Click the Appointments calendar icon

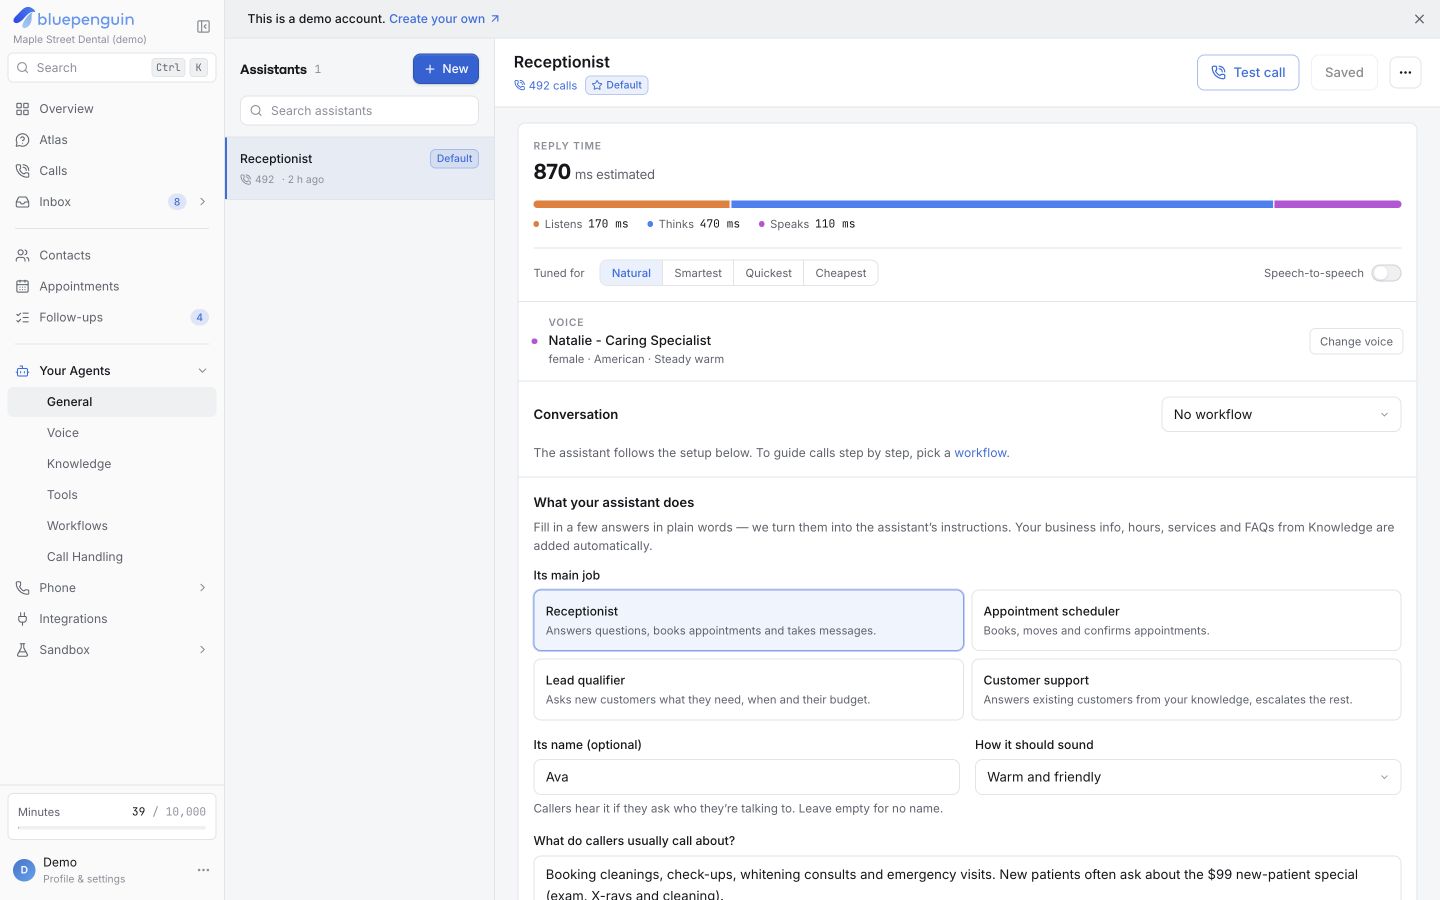(x=22, y=287)
